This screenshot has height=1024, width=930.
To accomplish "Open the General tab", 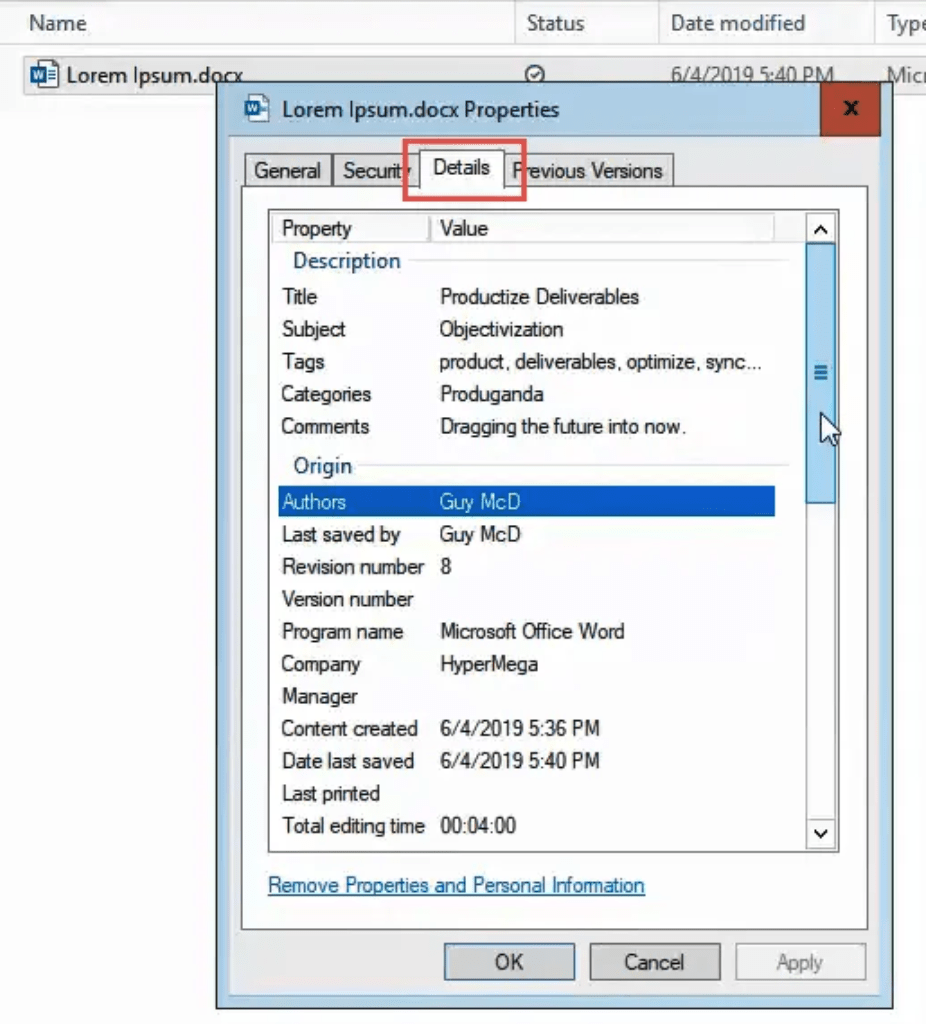I will click(288, 170).
